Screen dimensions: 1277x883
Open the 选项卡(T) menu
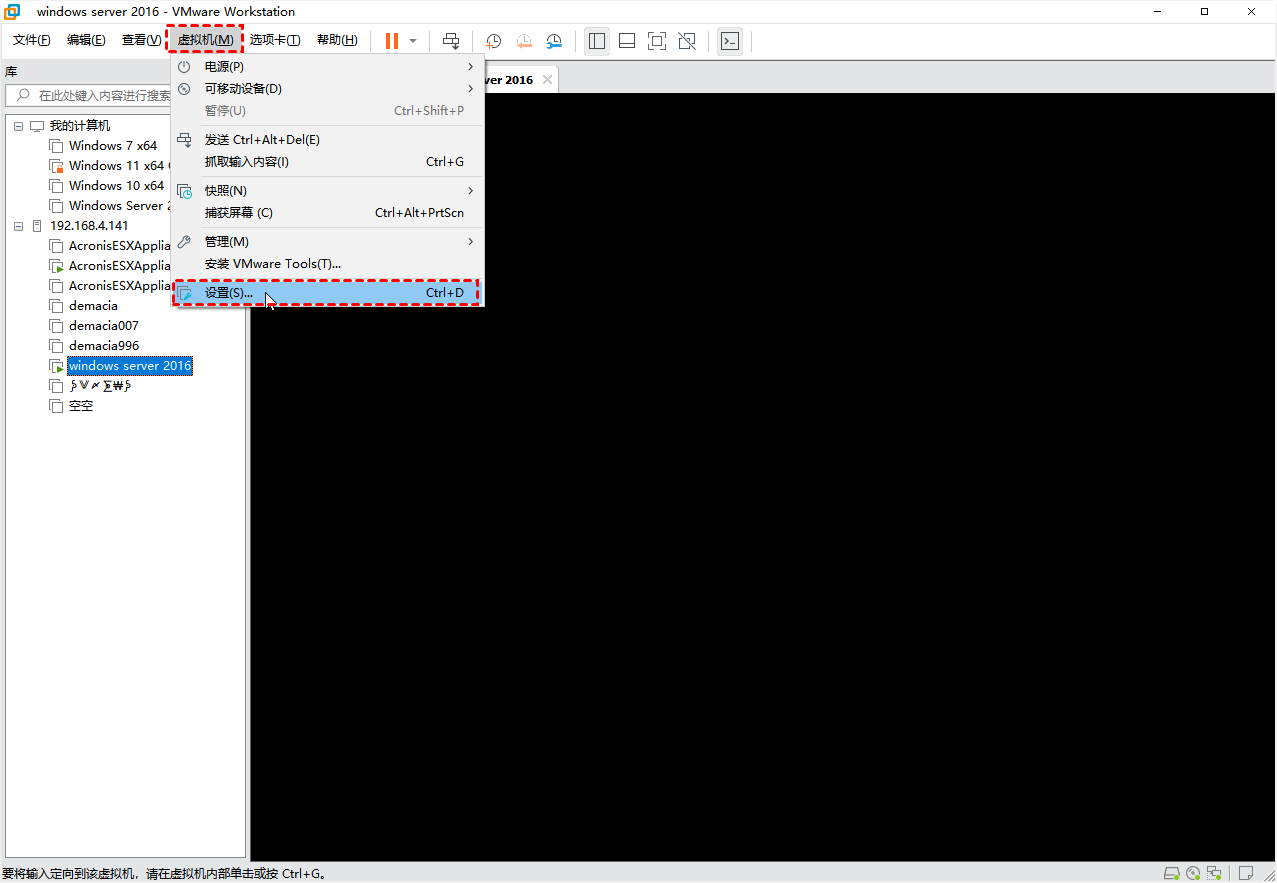[x=275, y=40]
